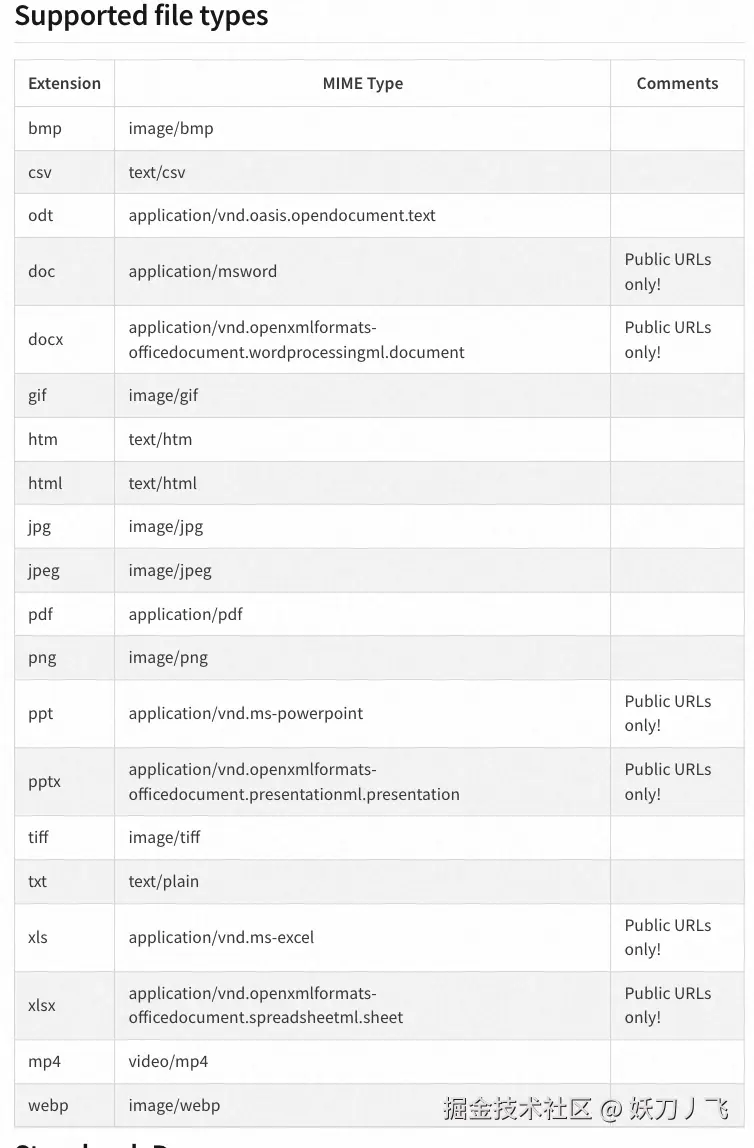The width and height of the screenshot is (754, 1148).
Task: Click the Extension column header
Action: coord(64,84)
